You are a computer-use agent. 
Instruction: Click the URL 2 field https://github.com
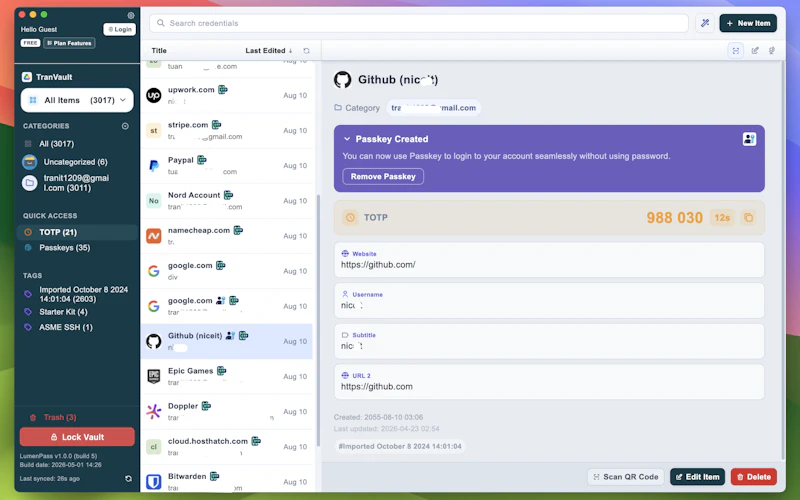549,382
